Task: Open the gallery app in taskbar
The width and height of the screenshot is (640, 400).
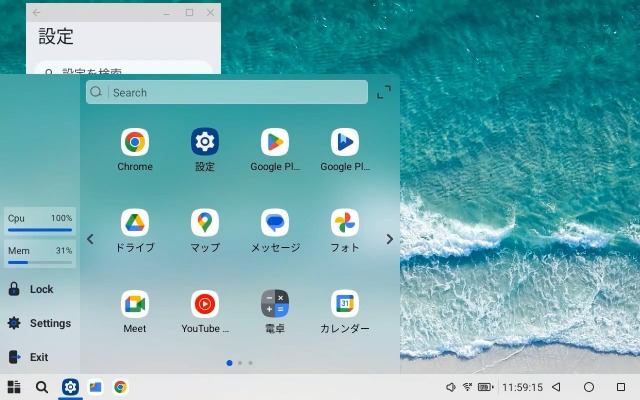Action: coord(96,387)
